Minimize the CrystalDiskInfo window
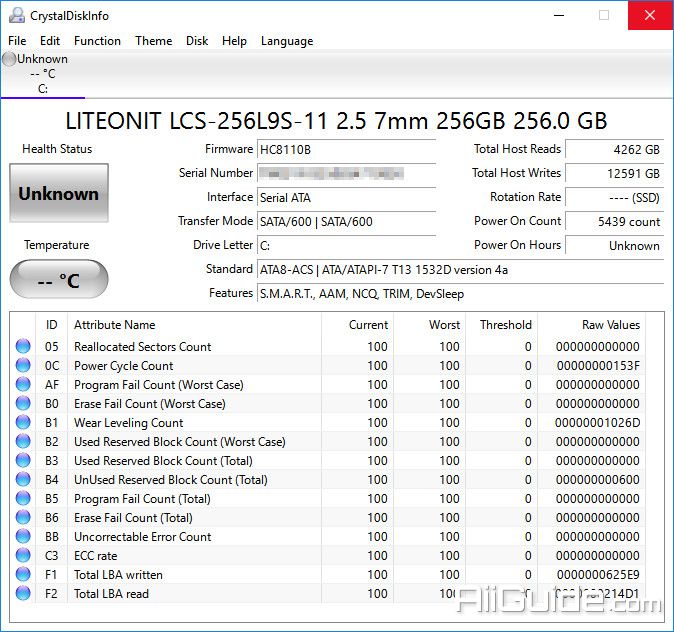The image size is (674, 632). (559, 15)
